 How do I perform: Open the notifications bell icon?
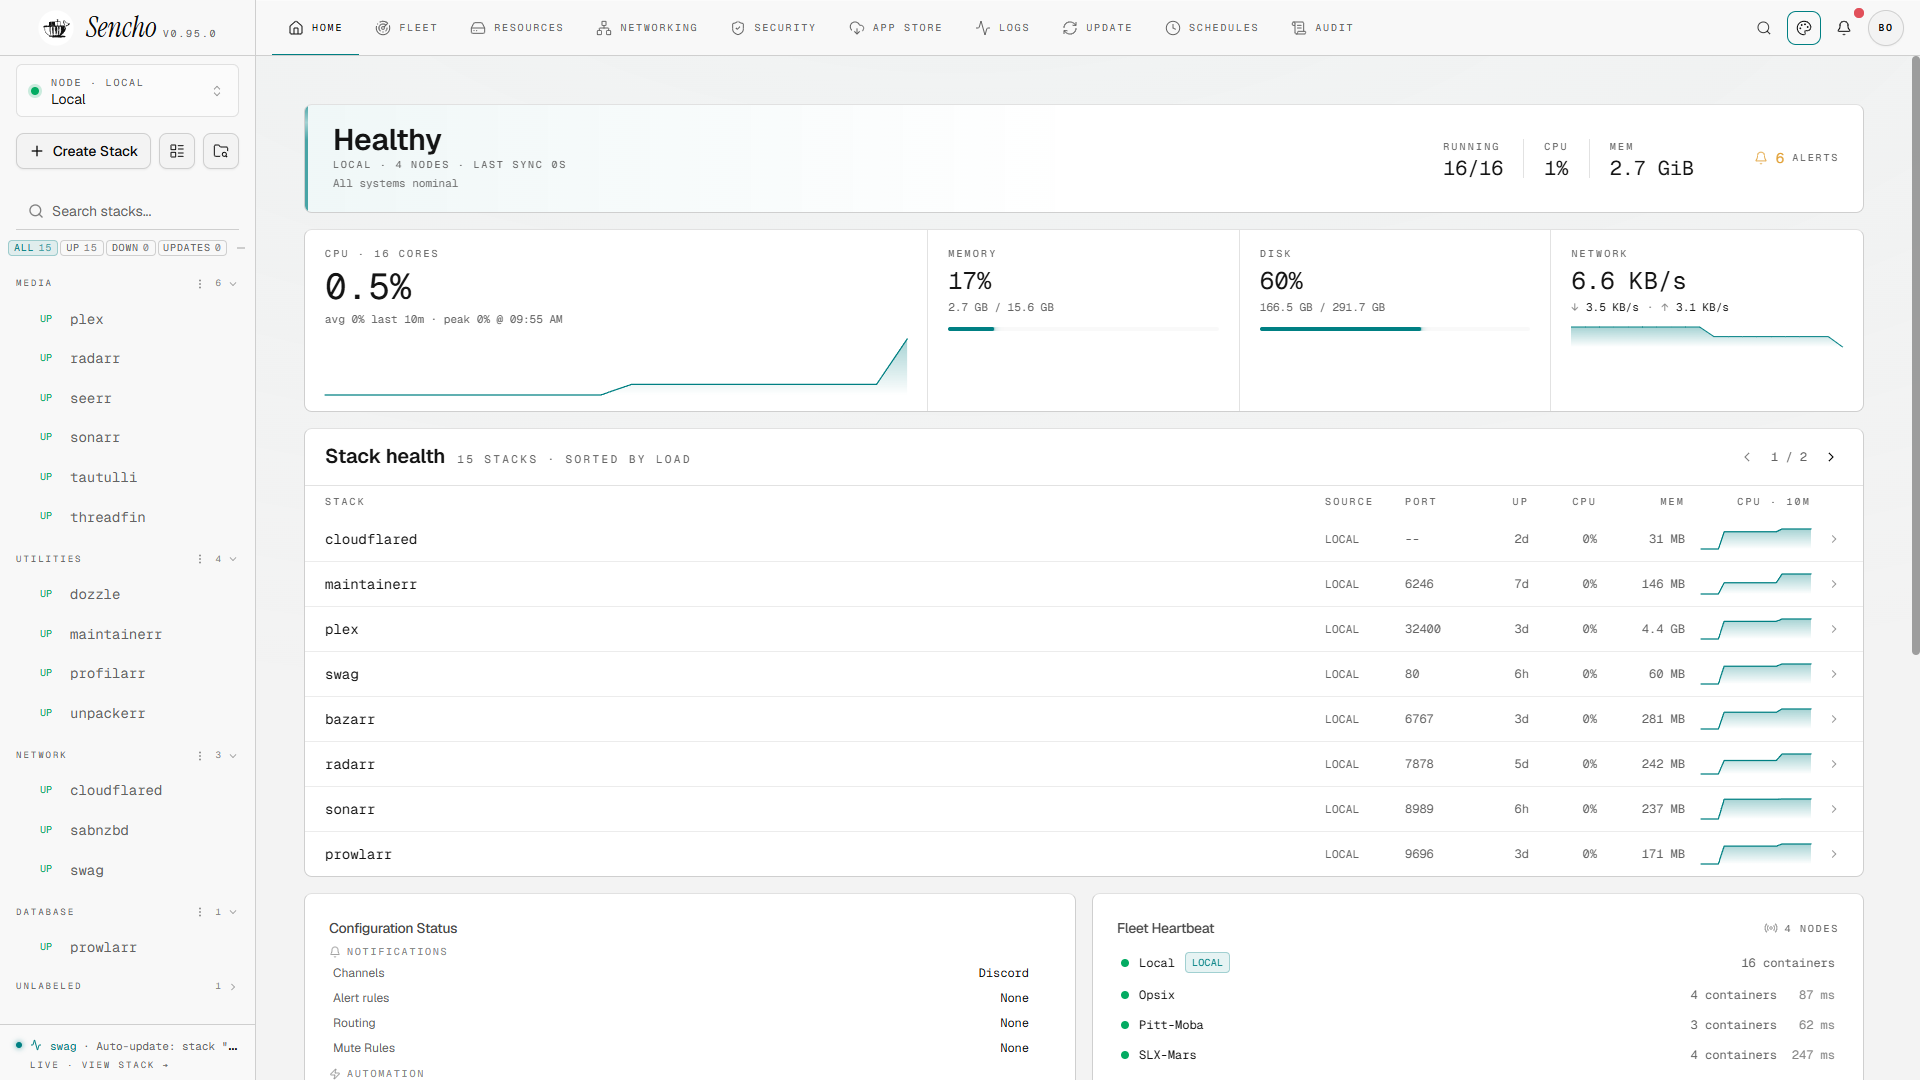(1844, 28)
